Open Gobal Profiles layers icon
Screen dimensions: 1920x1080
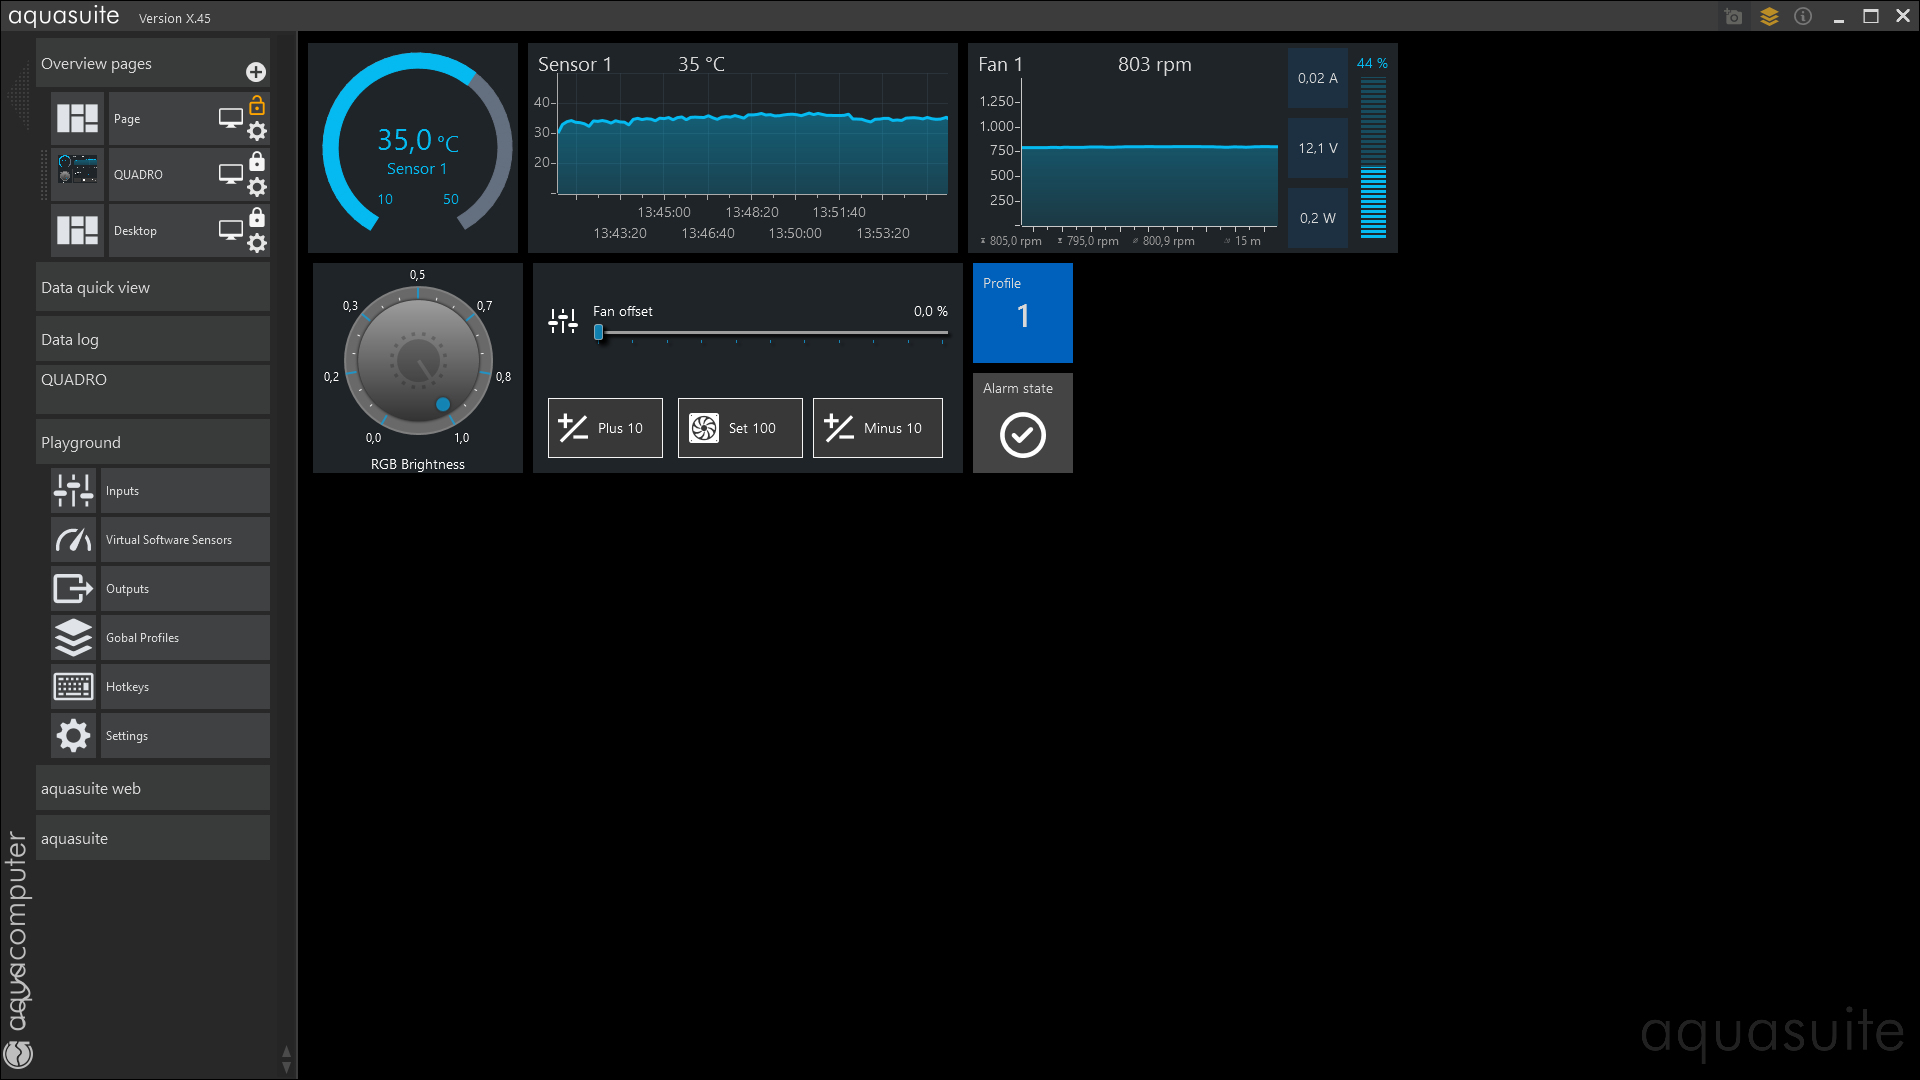pyautogui.click(x=73, y=638)
